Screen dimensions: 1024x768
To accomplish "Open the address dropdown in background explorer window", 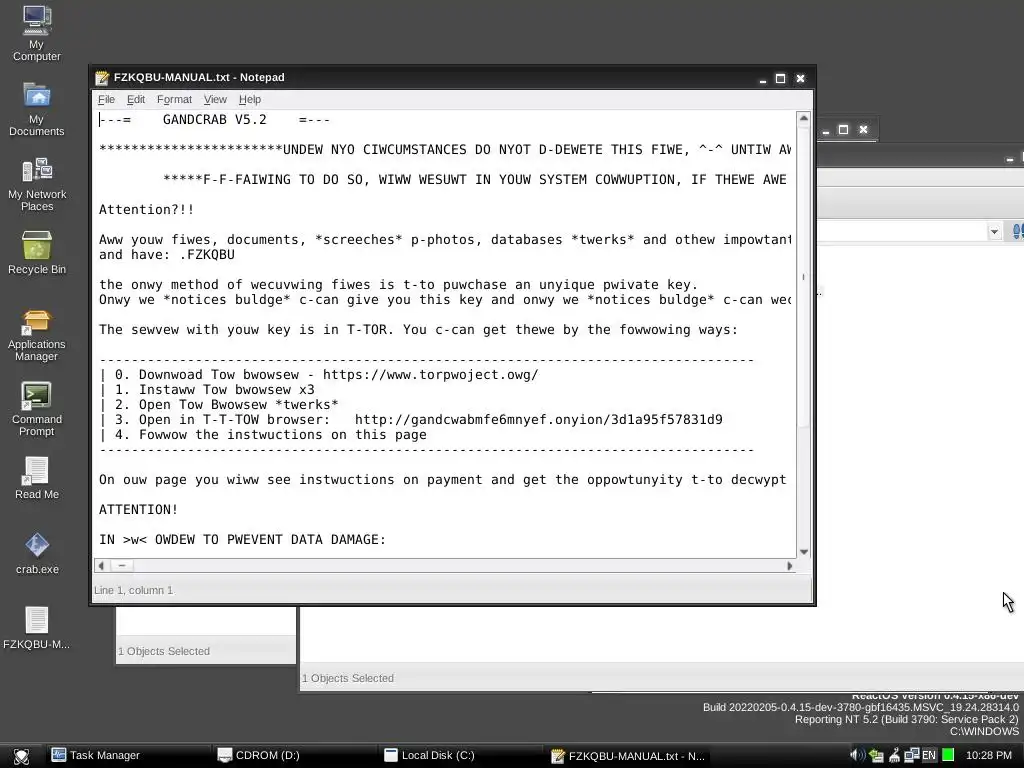I will tap(994, 231).
